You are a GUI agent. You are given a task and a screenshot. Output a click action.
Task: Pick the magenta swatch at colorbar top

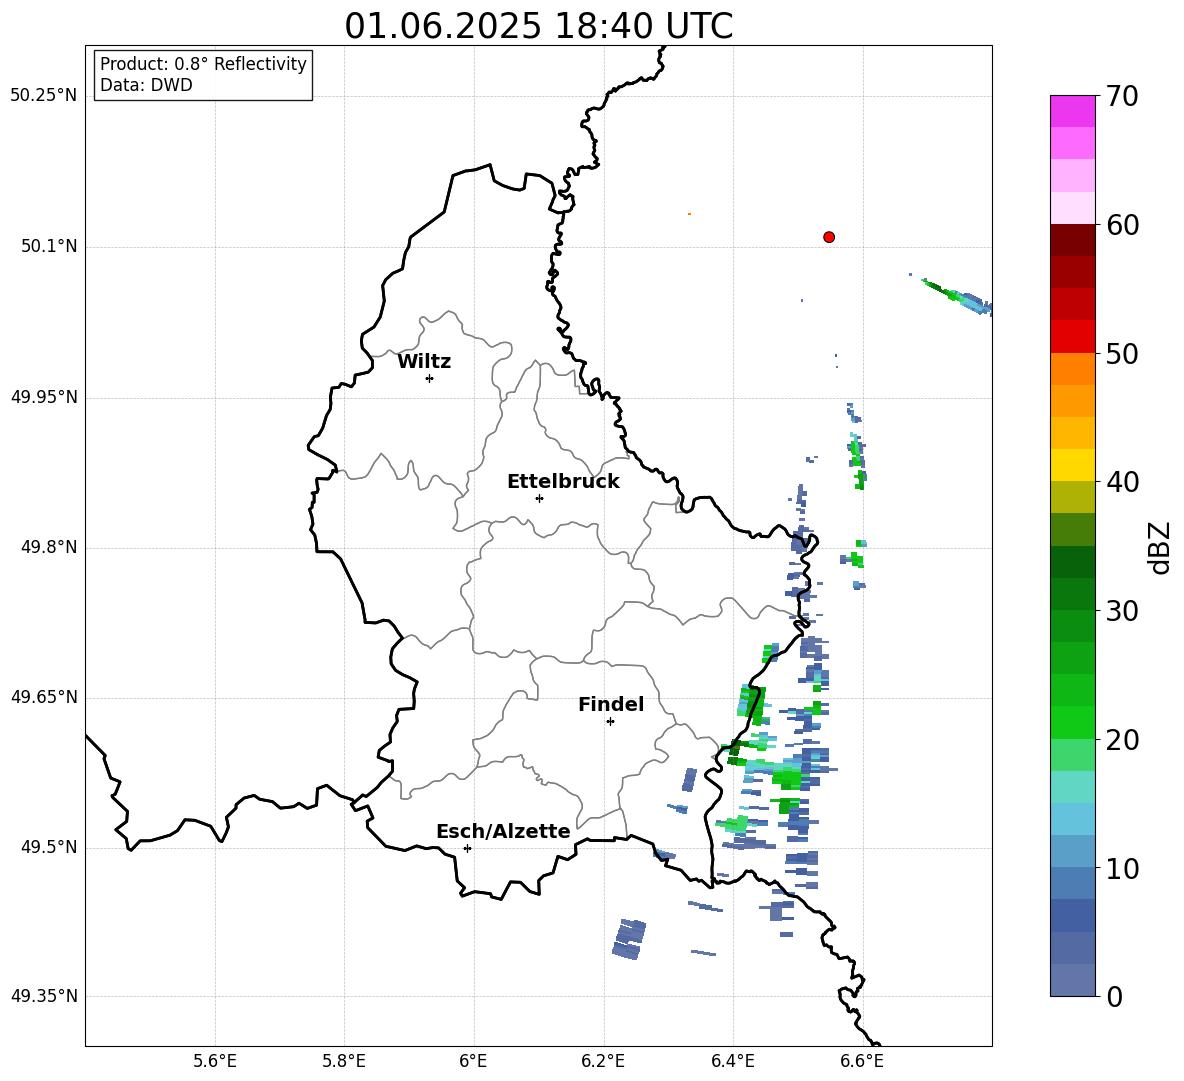pyautogui.click(x=1072, y=112)
